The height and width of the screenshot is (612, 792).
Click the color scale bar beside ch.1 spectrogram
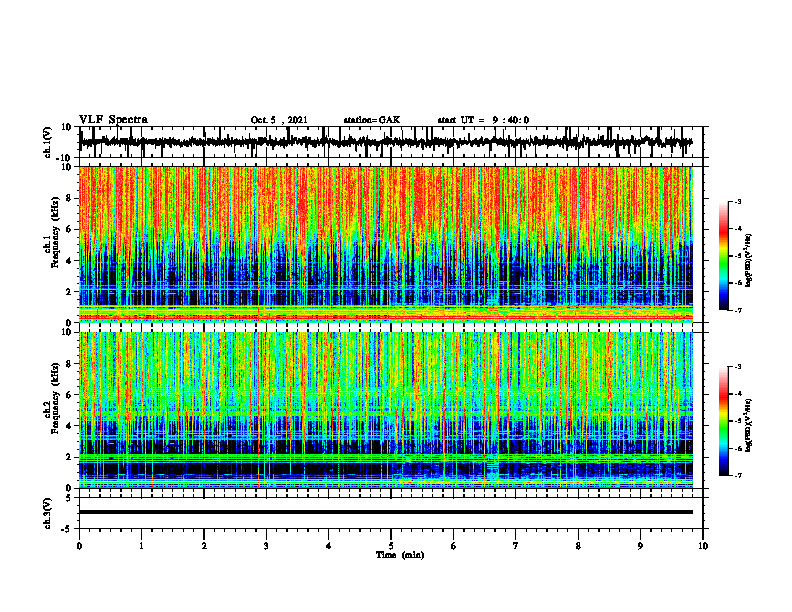[x=723, y=256]
